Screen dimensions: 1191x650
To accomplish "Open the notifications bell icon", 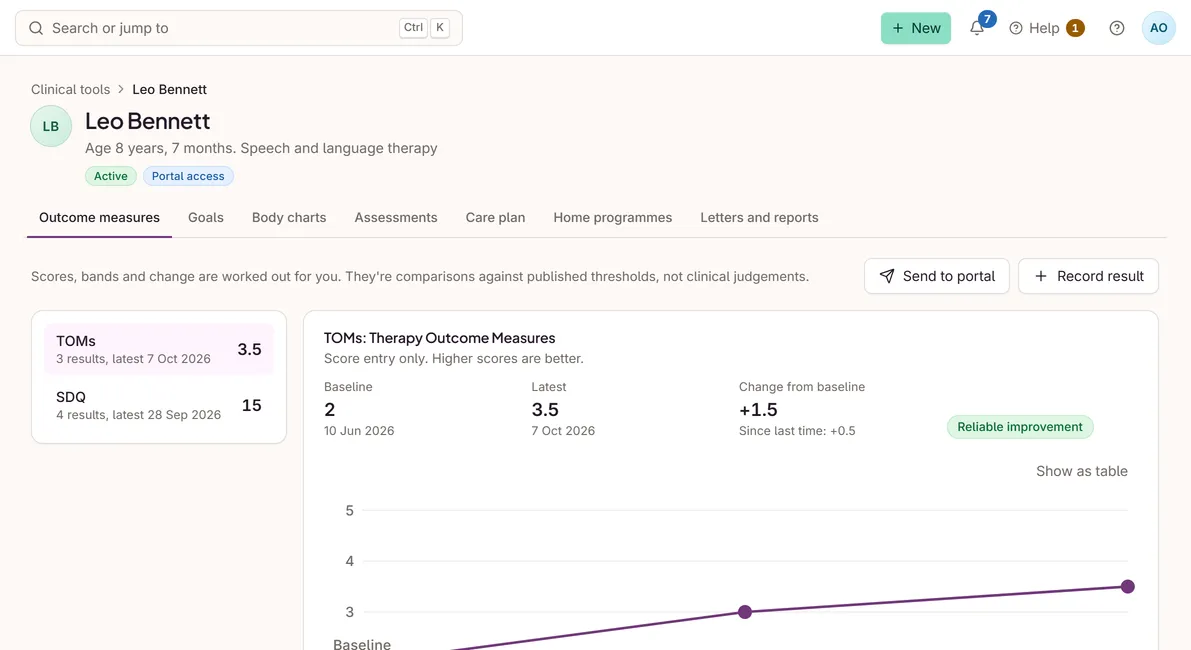I will tap(977, 28).
